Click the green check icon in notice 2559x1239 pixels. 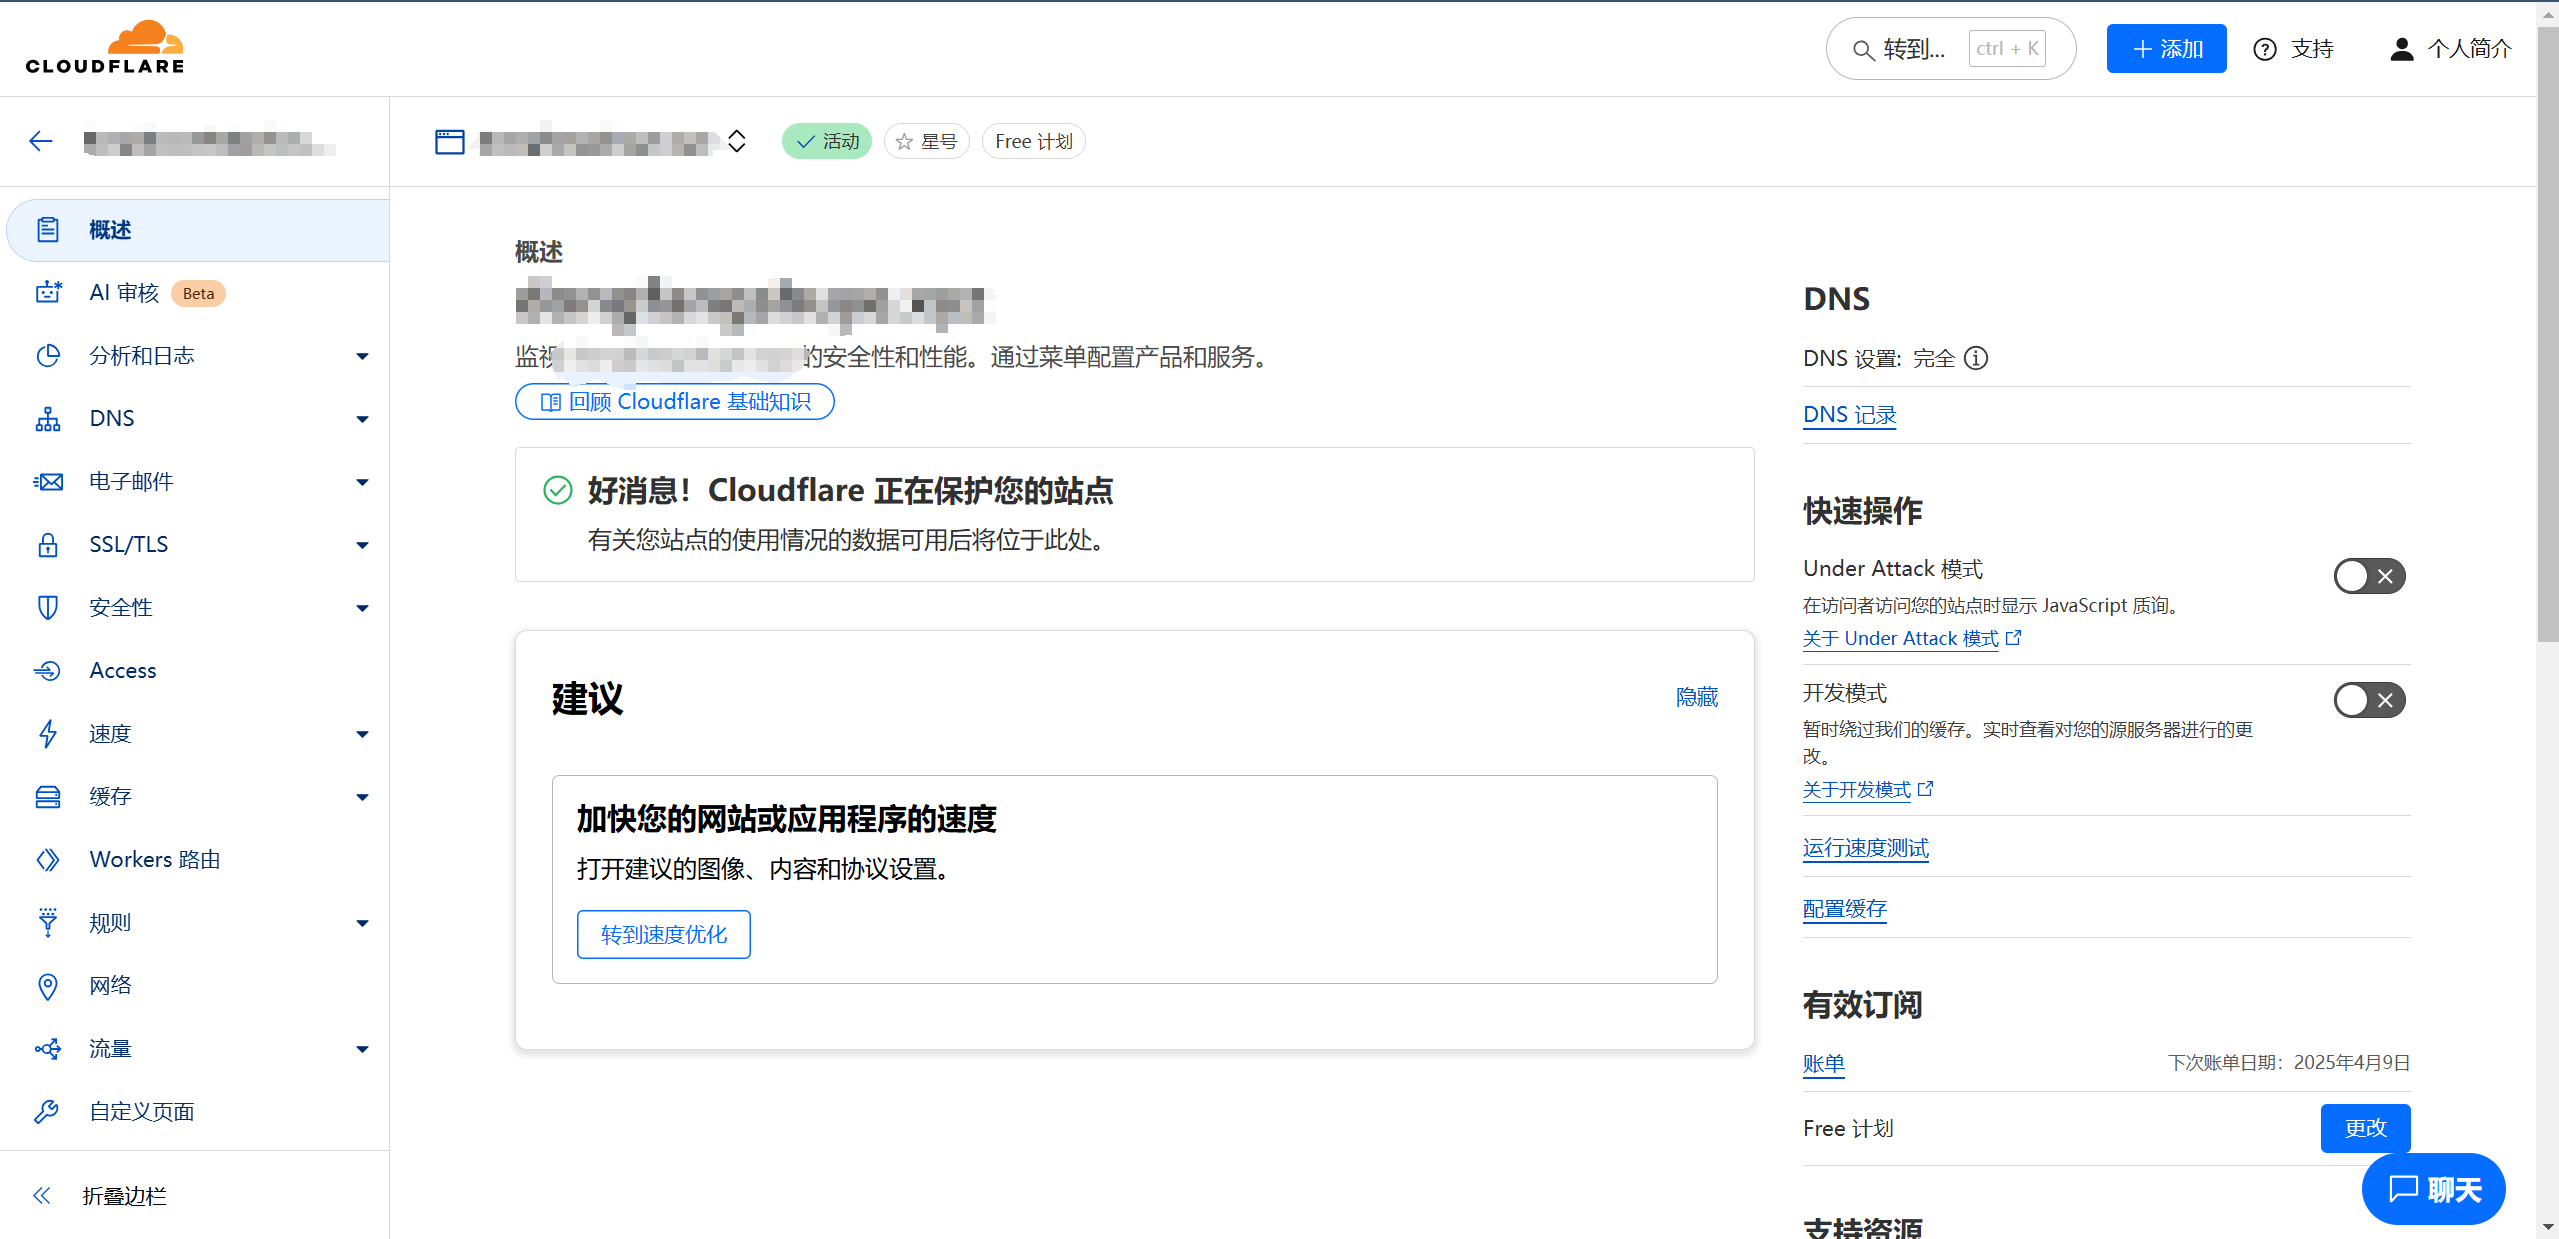pyautogui.click(x=557, y=490)
